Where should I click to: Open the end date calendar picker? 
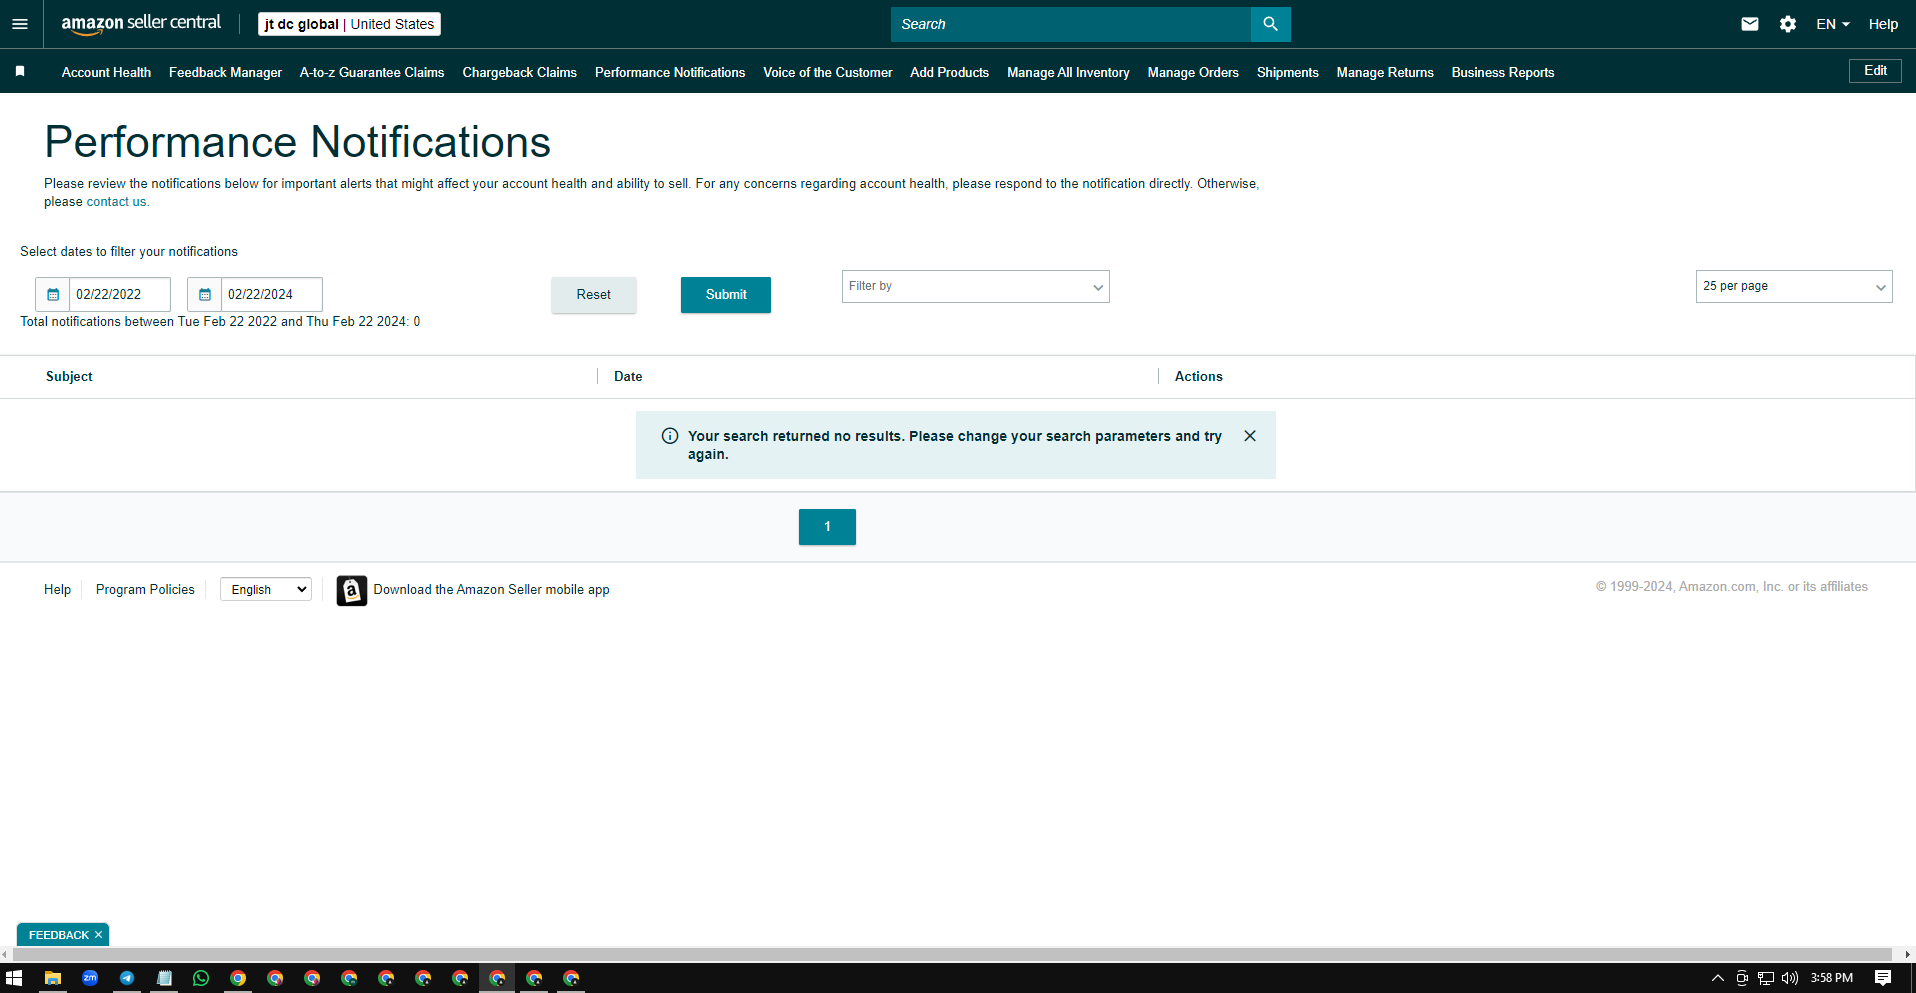click(x=205, y=294)
